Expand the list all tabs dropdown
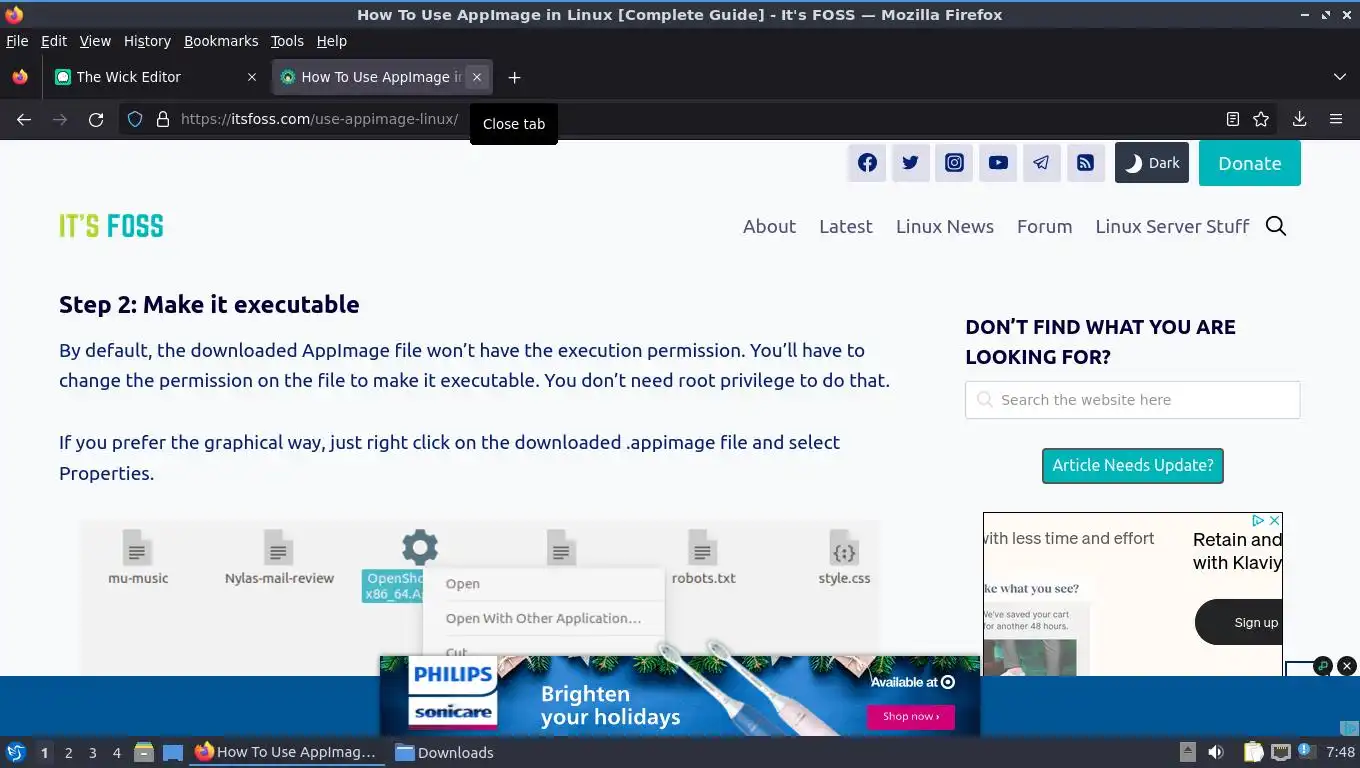 pos(1340,77)
